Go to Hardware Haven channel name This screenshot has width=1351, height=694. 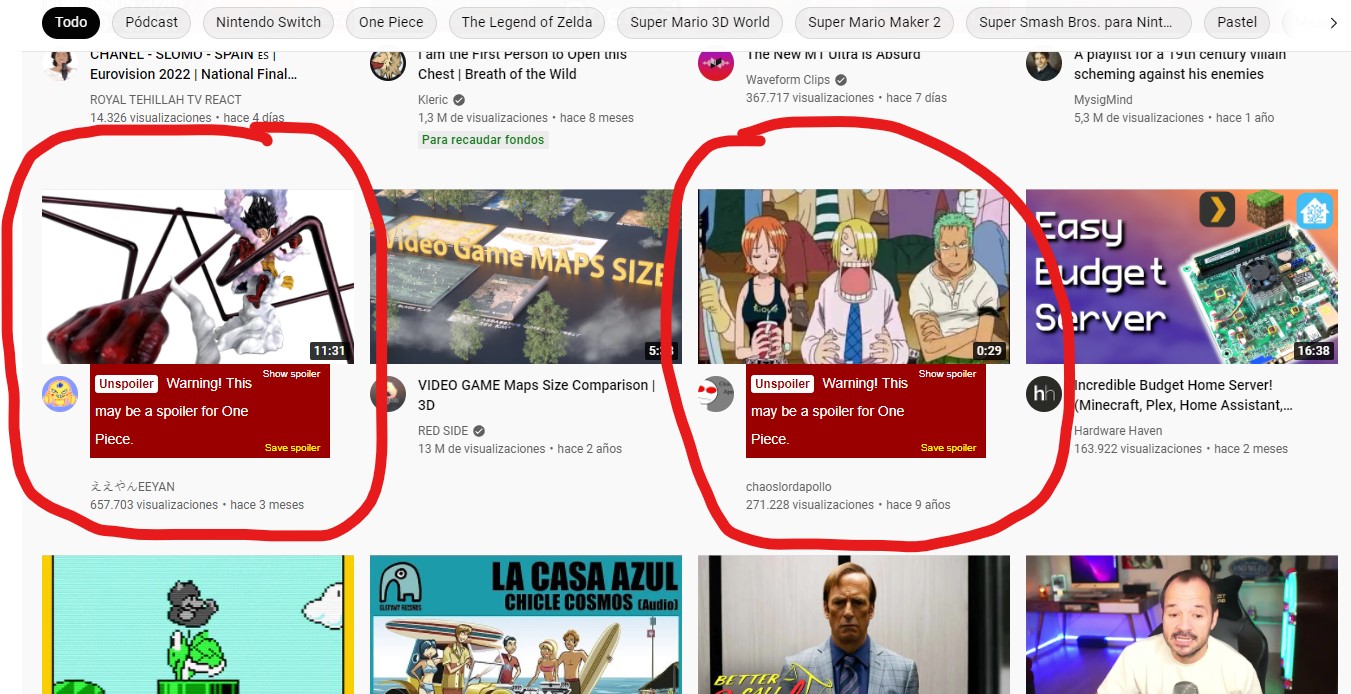pyautogui.click(x=1118, y=431)
